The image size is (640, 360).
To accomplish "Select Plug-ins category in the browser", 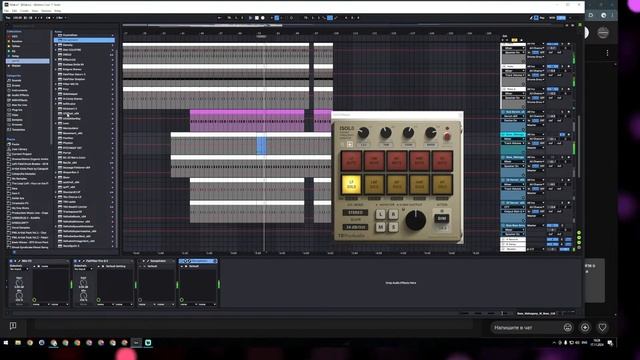I will coord(17,110).
